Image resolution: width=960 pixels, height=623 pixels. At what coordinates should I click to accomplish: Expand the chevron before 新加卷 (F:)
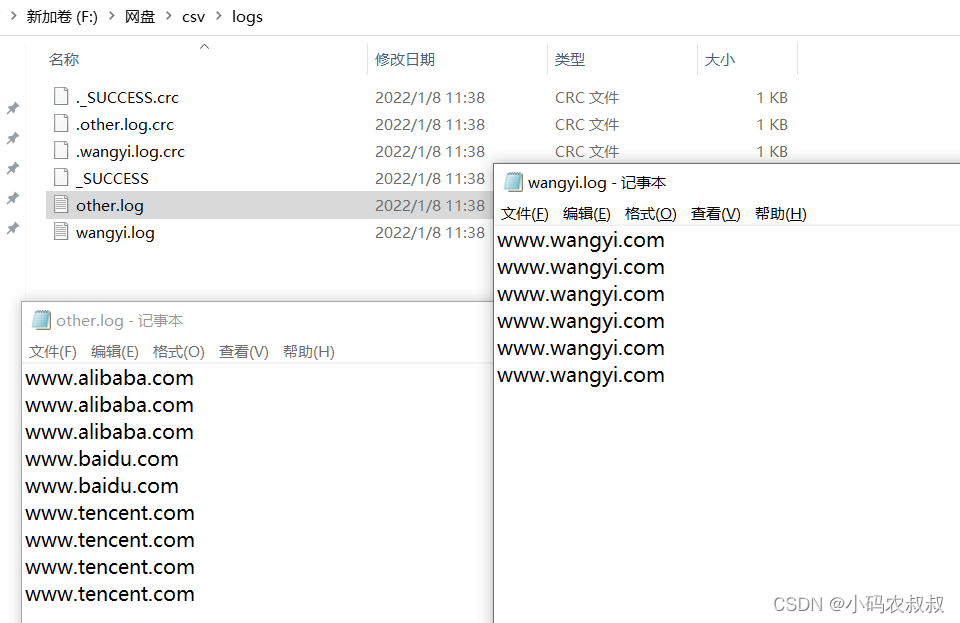click(13, 16)
